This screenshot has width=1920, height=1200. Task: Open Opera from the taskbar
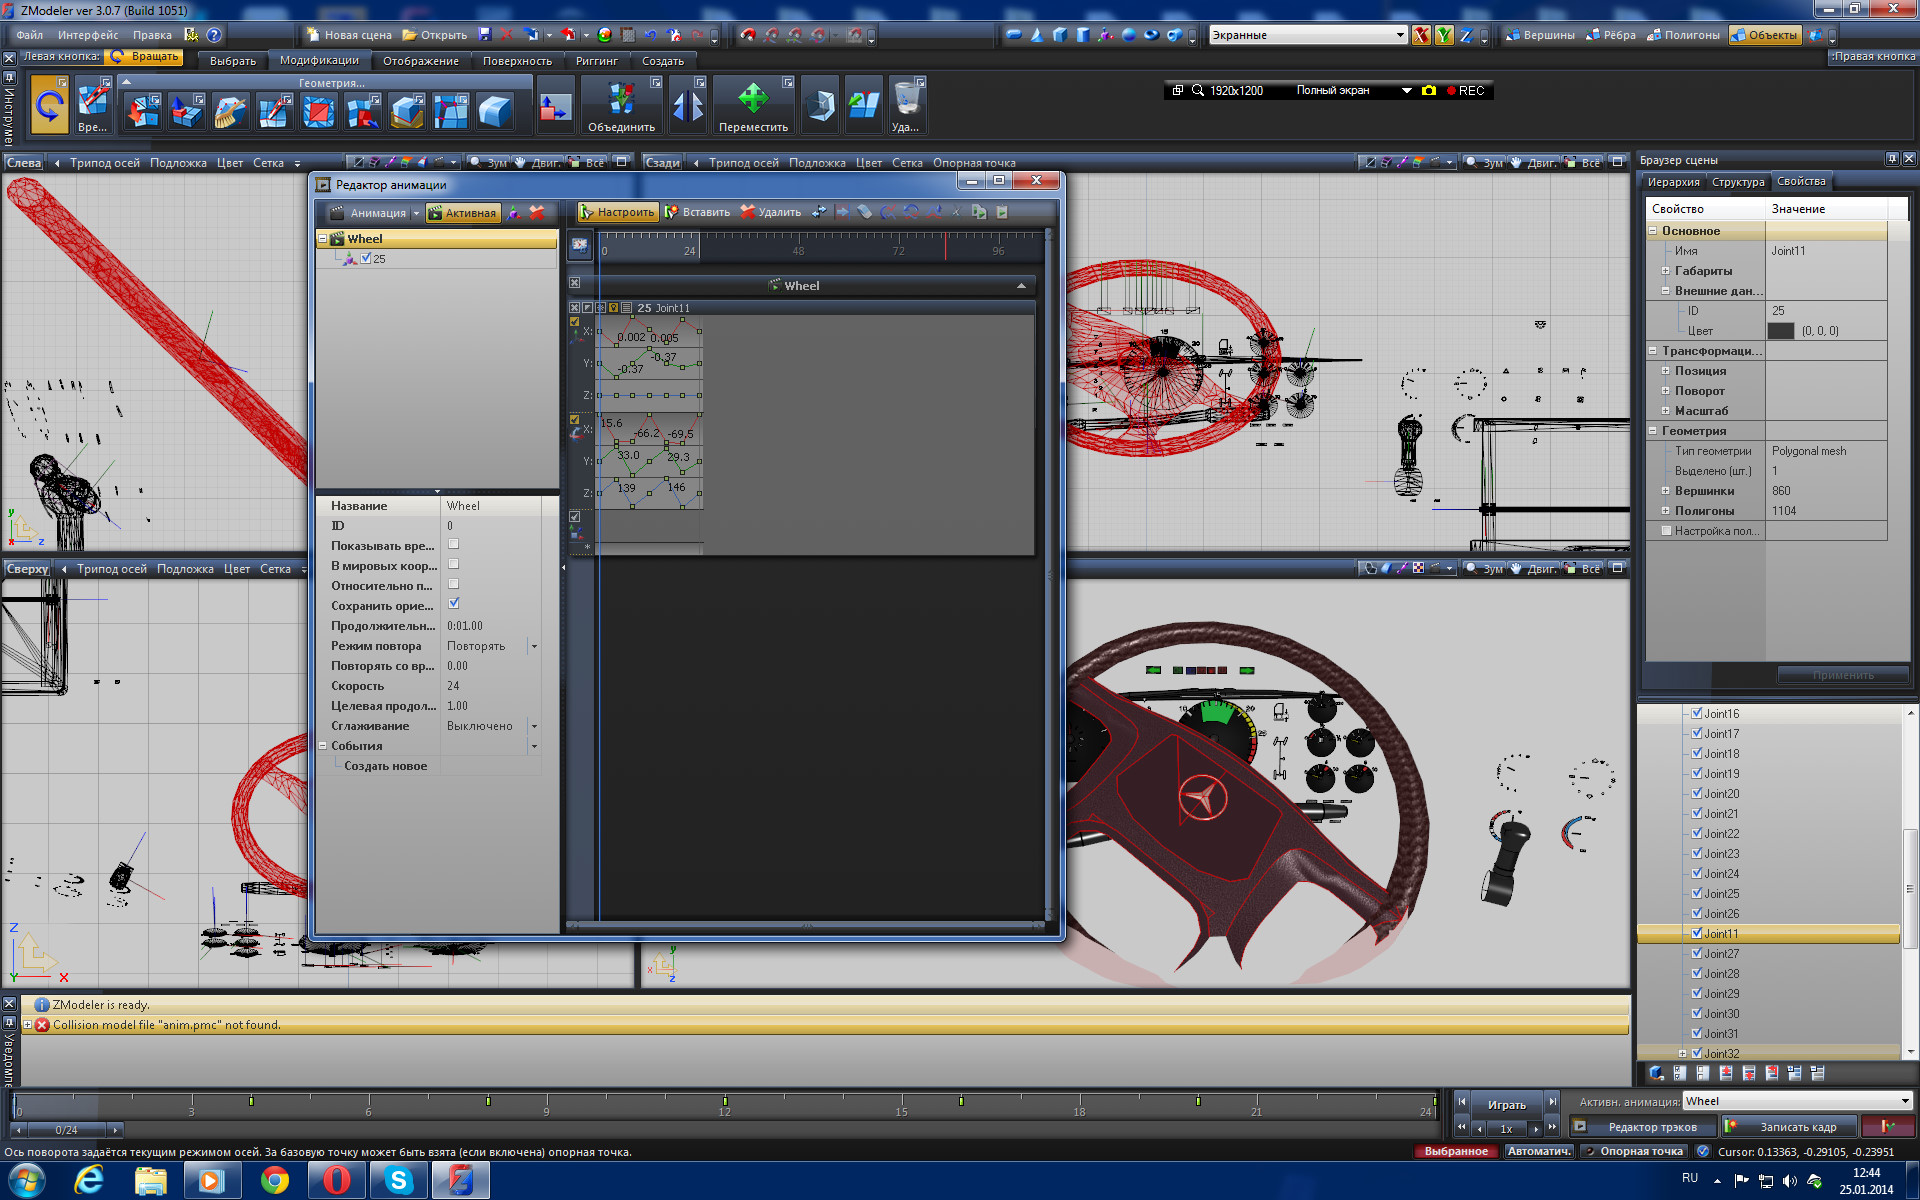(336, 1181)
